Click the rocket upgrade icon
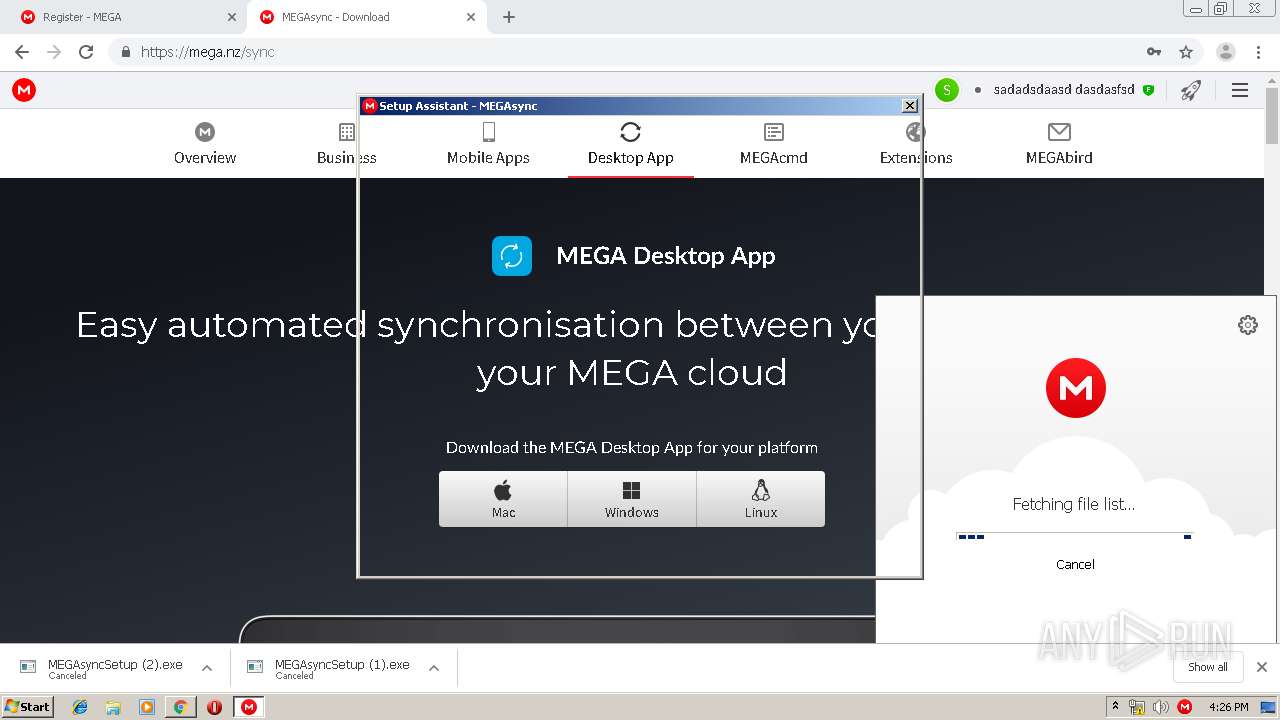 1190,90
